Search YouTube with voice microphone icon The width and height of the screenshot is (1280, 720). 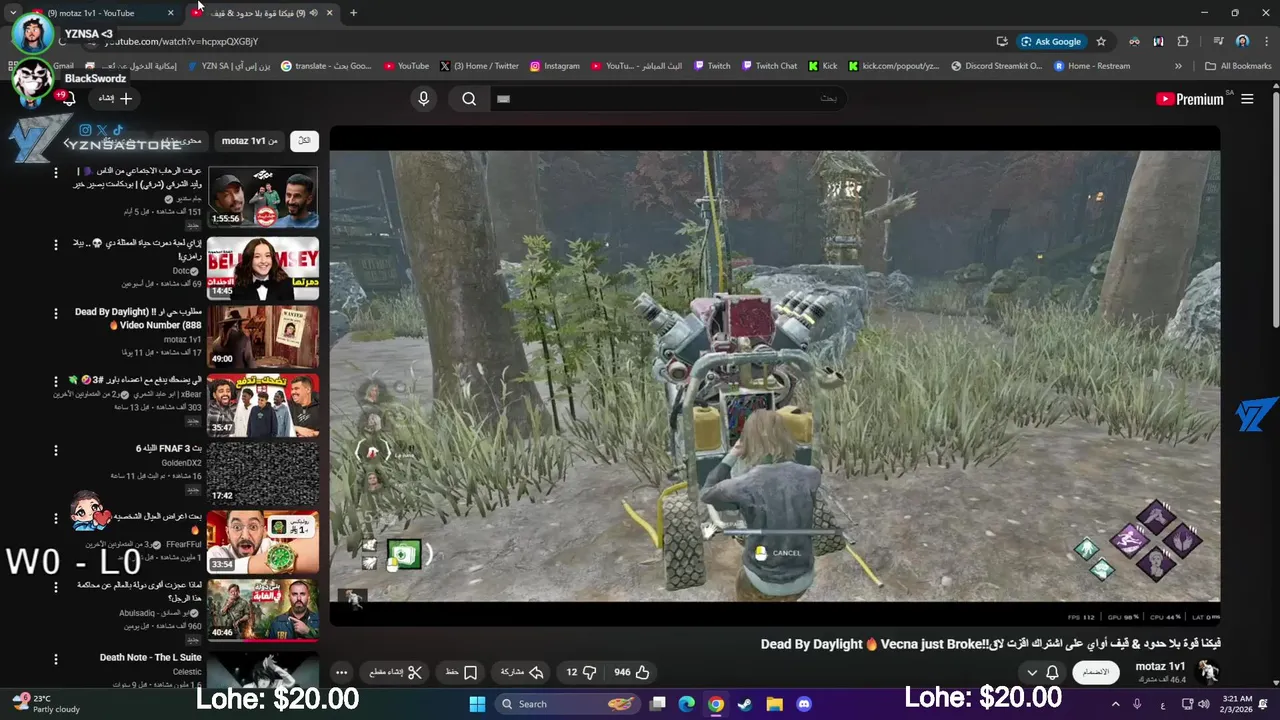tap(424, 98)
